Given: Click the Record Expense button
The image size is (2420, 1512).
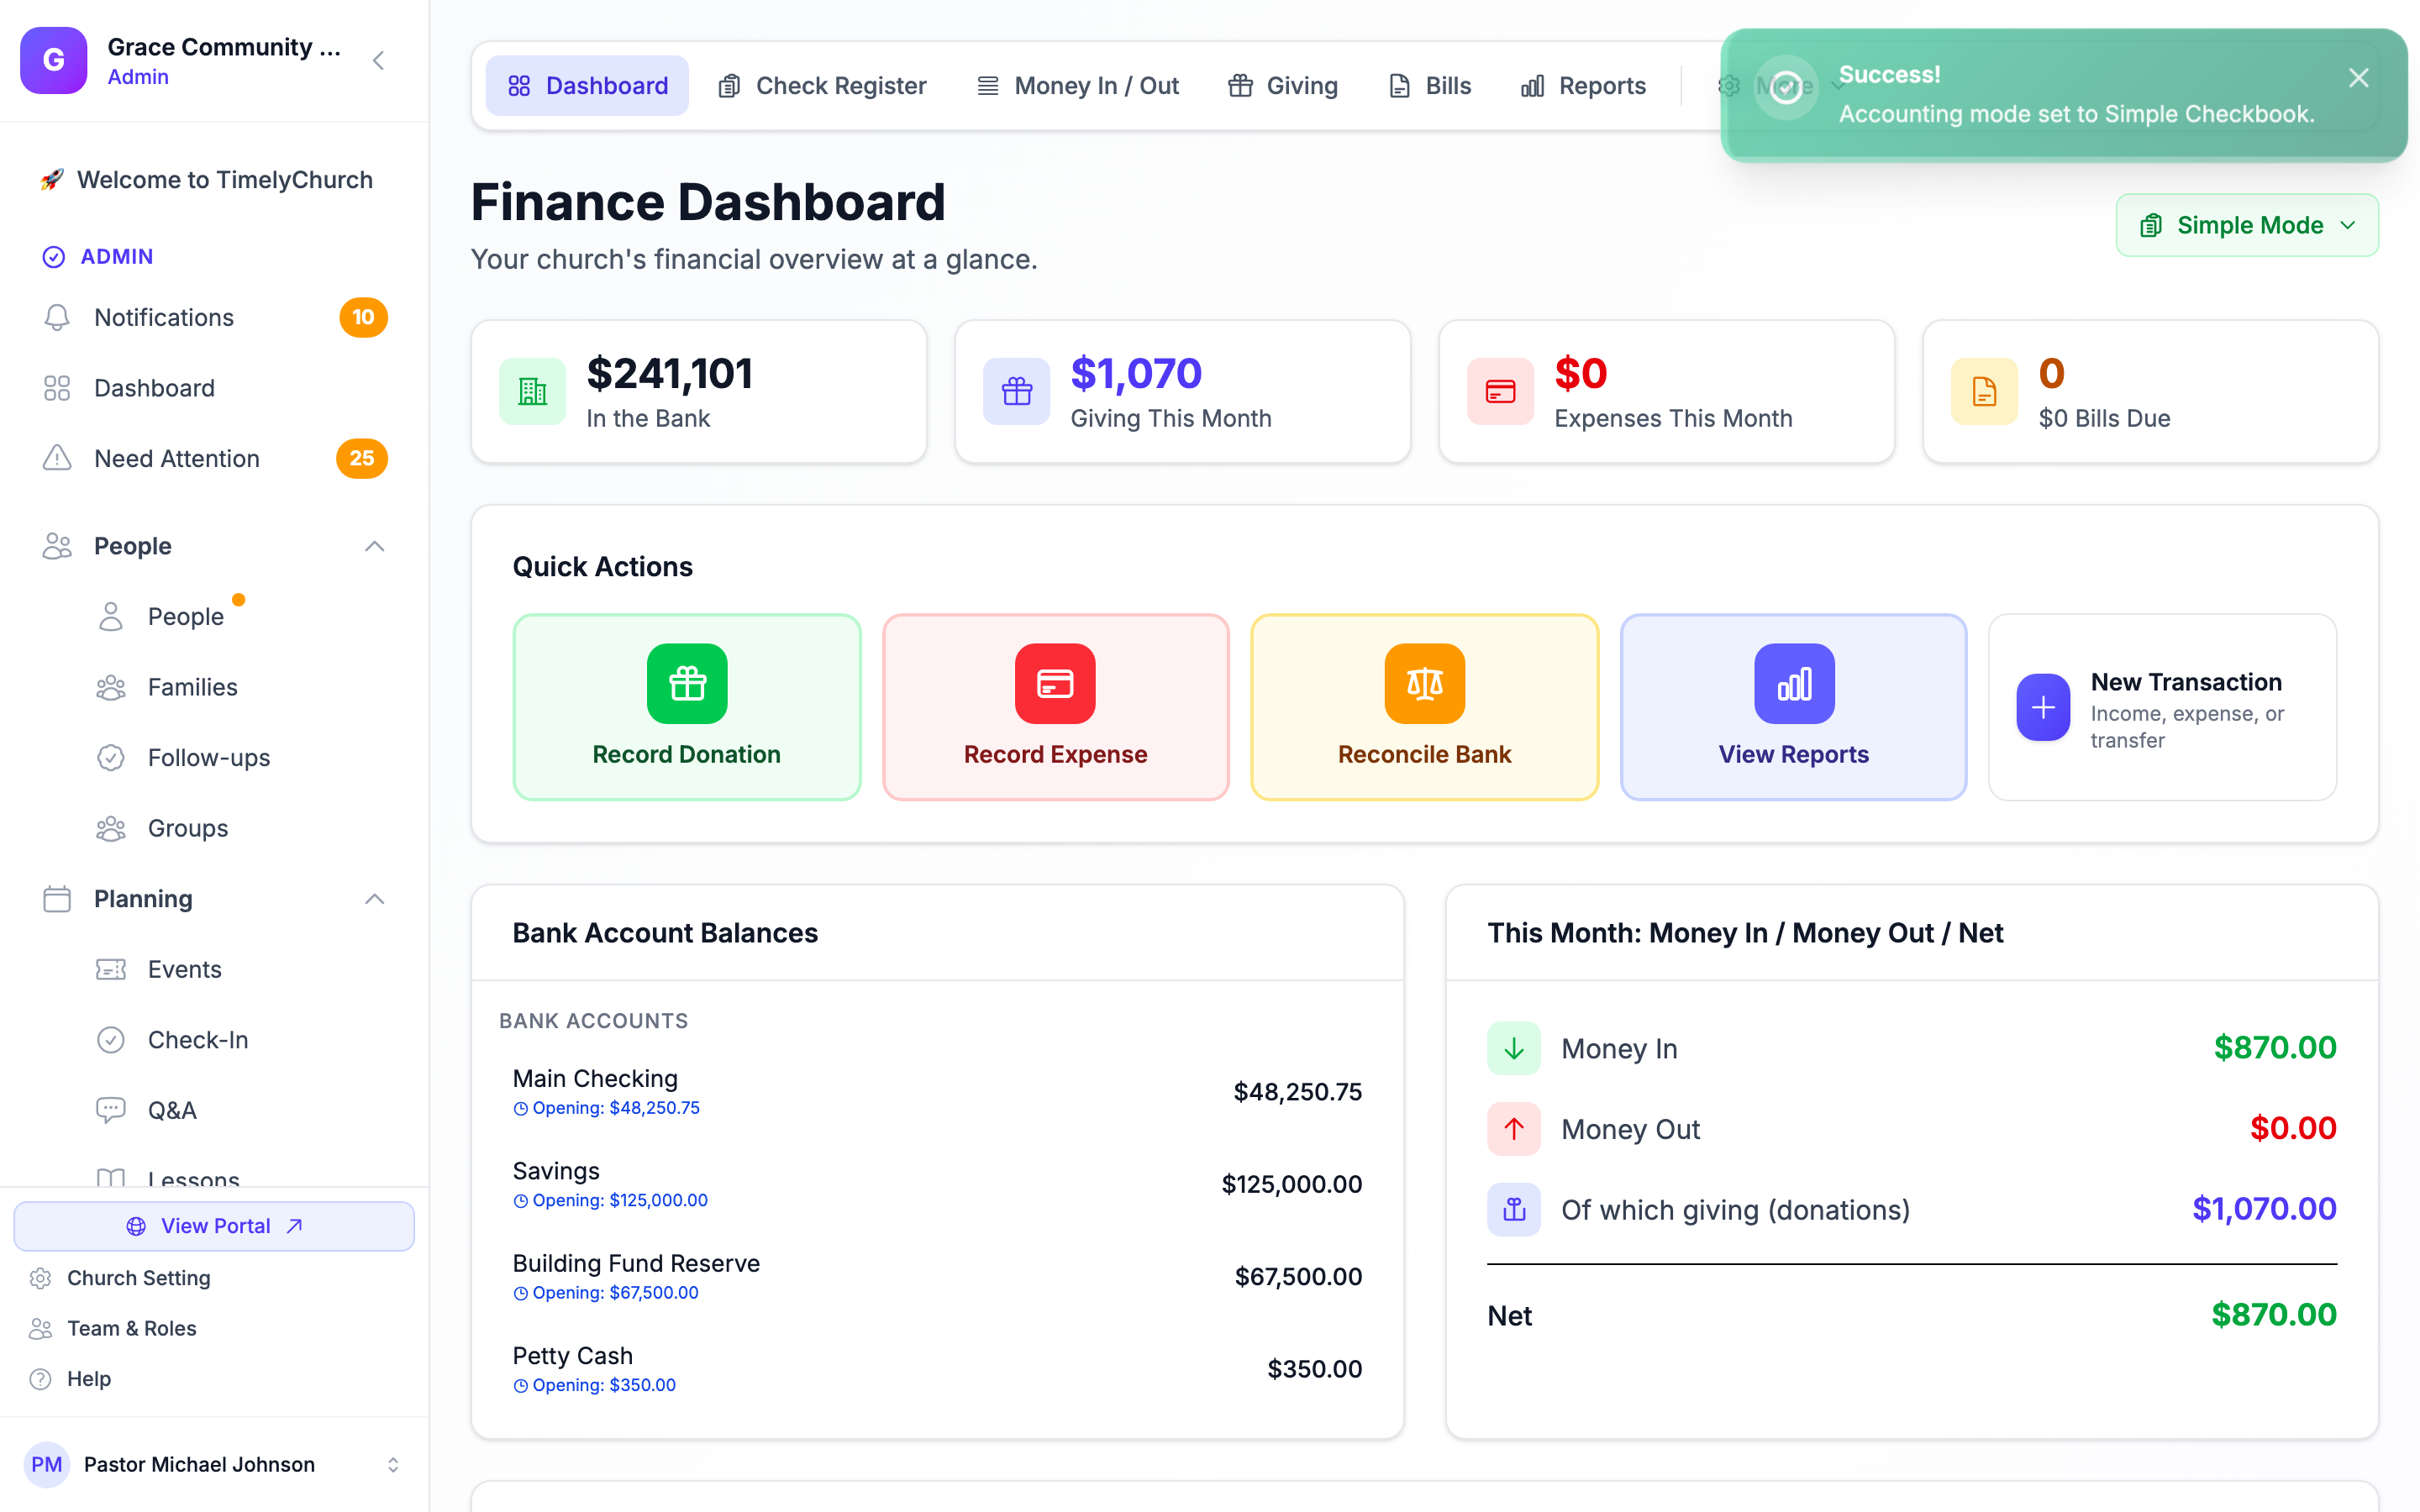Looking at the screenshot, I should click(1056, 707).
